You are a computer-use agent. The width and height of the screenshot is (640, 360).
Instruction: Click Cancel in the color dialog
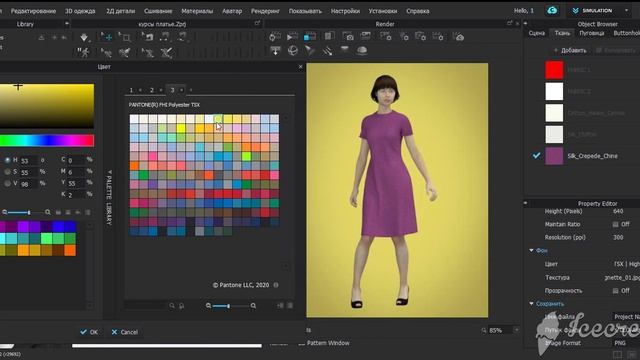124,332
